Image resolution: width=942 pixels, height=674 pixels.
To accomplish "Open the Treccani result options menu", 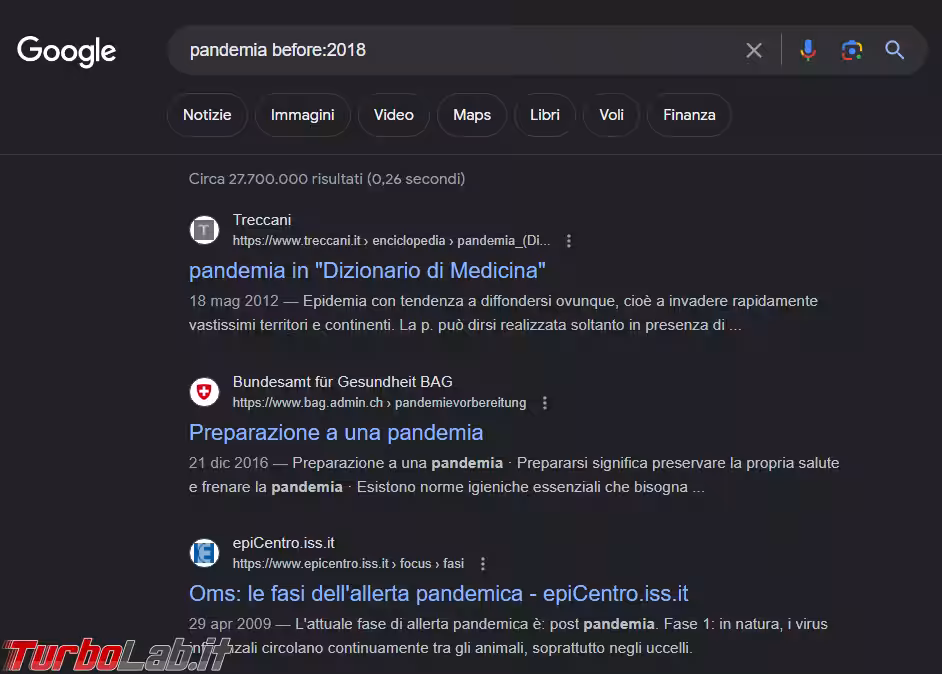I will [569, 241].
